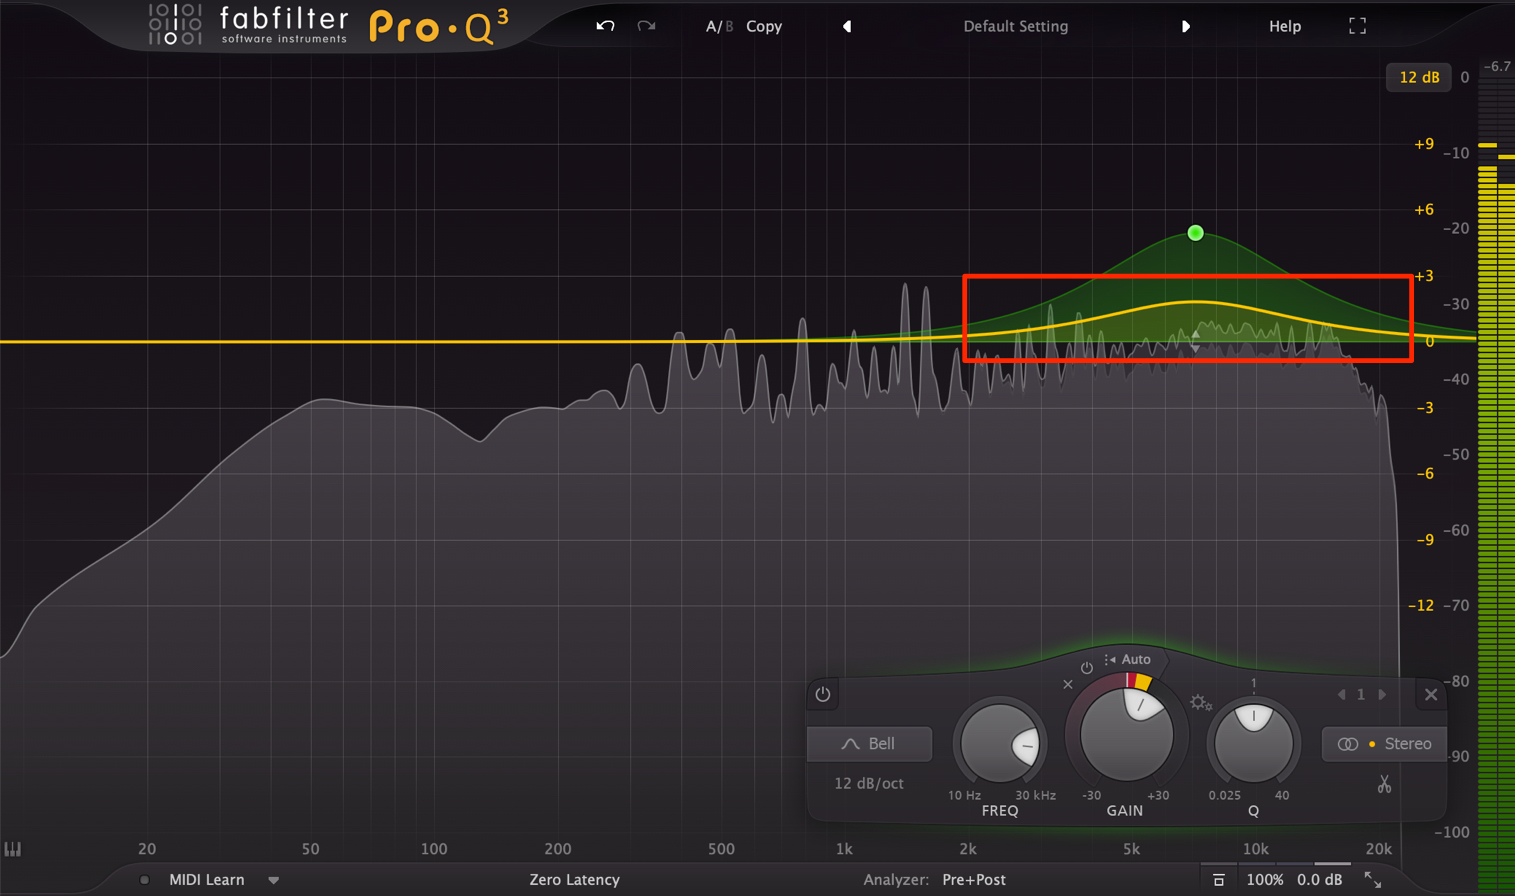Delete the band with the panel X button

point(1431,694)
